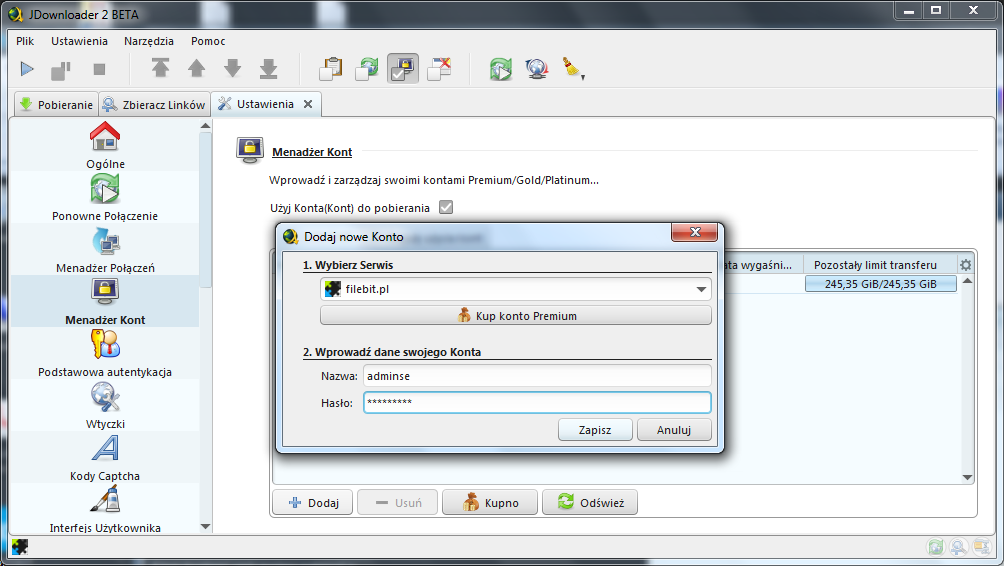Open the Plik menu
Image resolution: width=1004 pixels, height=566 pixels.
[25, 41]
